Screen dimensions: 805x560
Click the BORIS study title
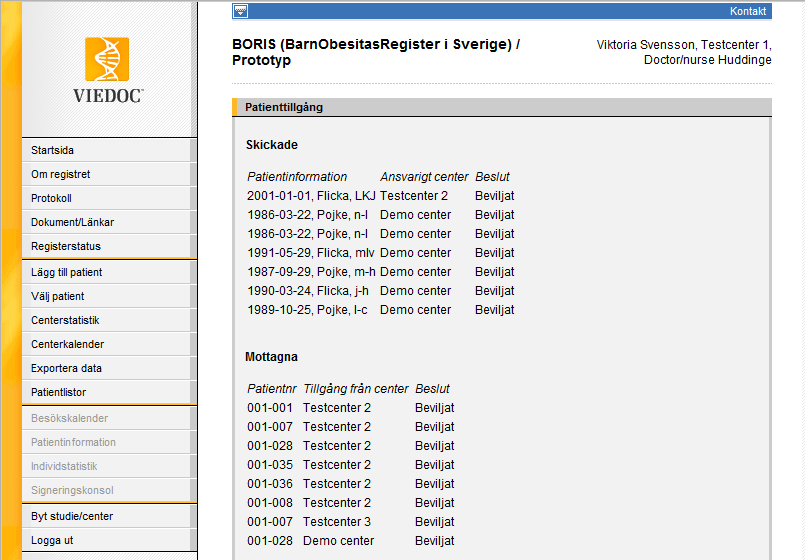[376, 52]
